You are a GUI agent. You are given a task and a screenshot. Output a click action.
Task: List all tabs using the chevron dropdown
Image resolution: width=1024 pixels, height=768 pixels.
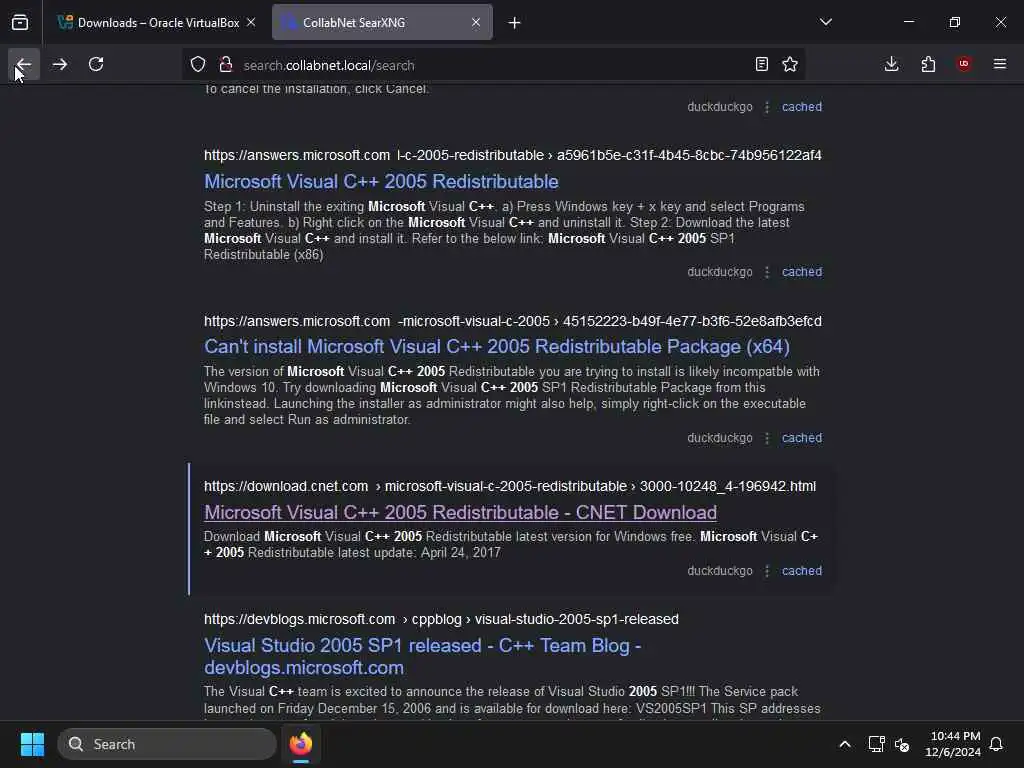[825, 22]
